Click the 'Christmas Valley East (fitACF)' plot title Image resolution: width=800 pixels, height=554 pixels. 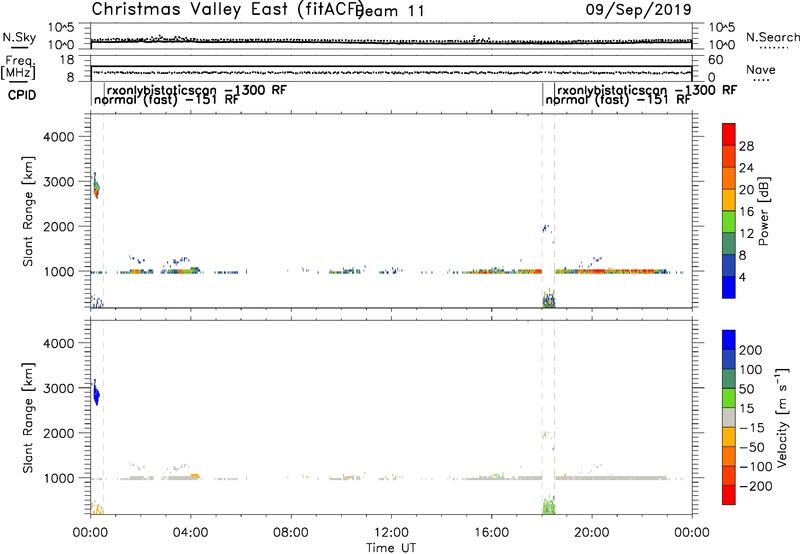click(x=228, y=9)
